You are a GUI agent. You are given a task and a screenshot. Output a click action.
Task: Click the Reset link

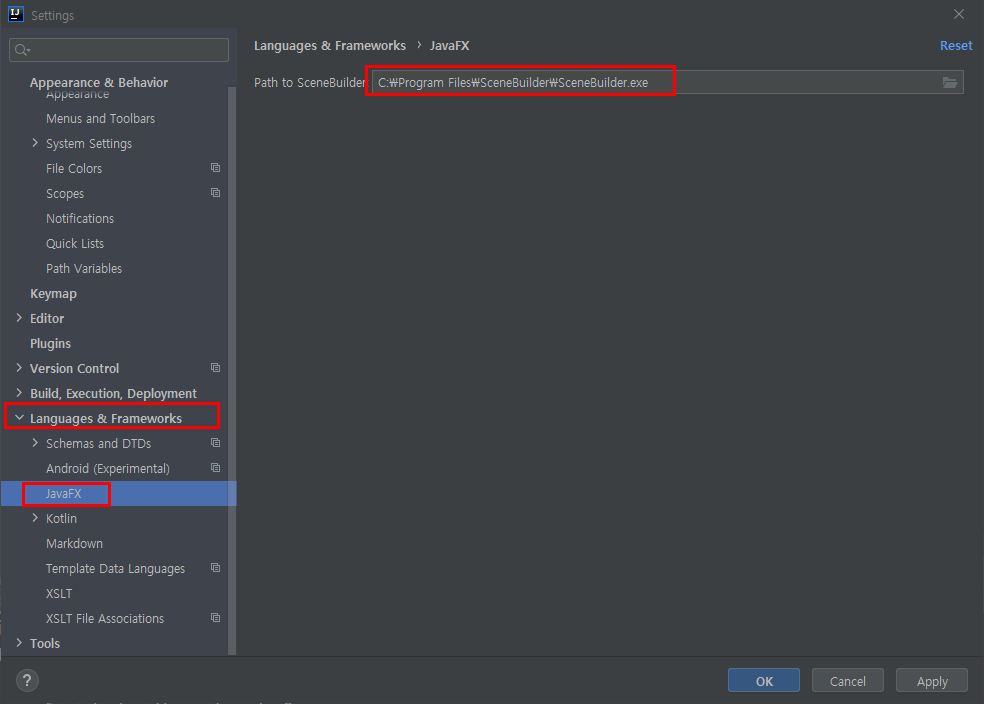[x=956, y=46]
